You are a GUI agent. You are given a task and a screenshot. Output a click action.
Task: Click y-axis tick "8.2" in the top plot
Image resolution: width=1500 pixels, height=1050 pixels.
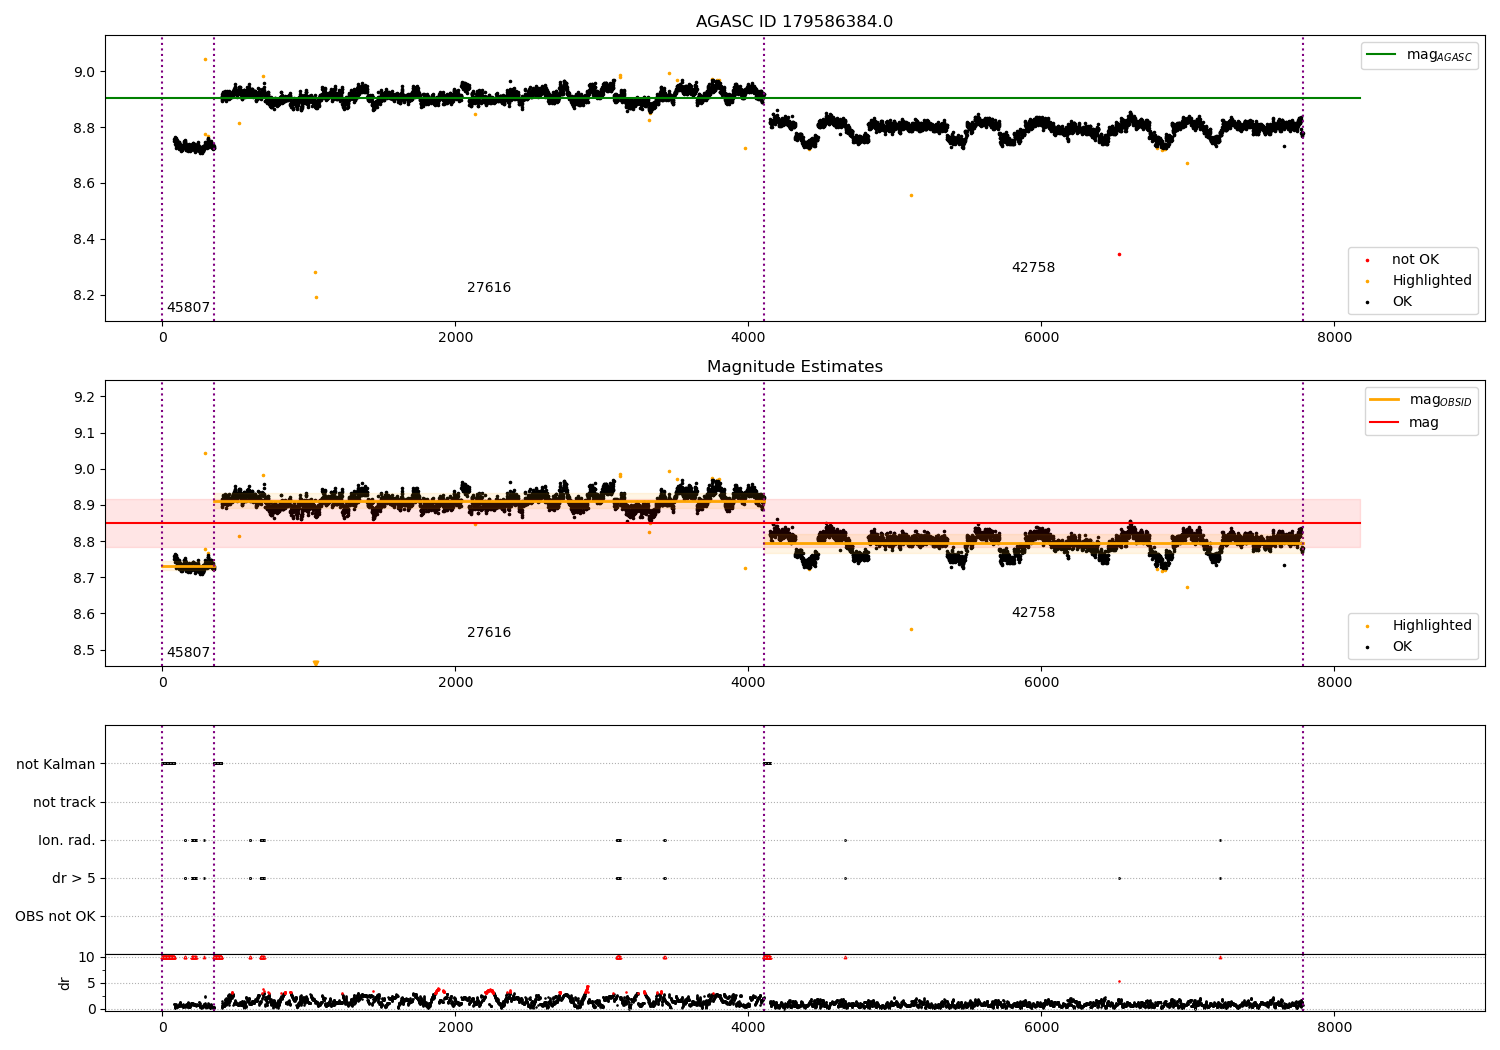[83, 295]
